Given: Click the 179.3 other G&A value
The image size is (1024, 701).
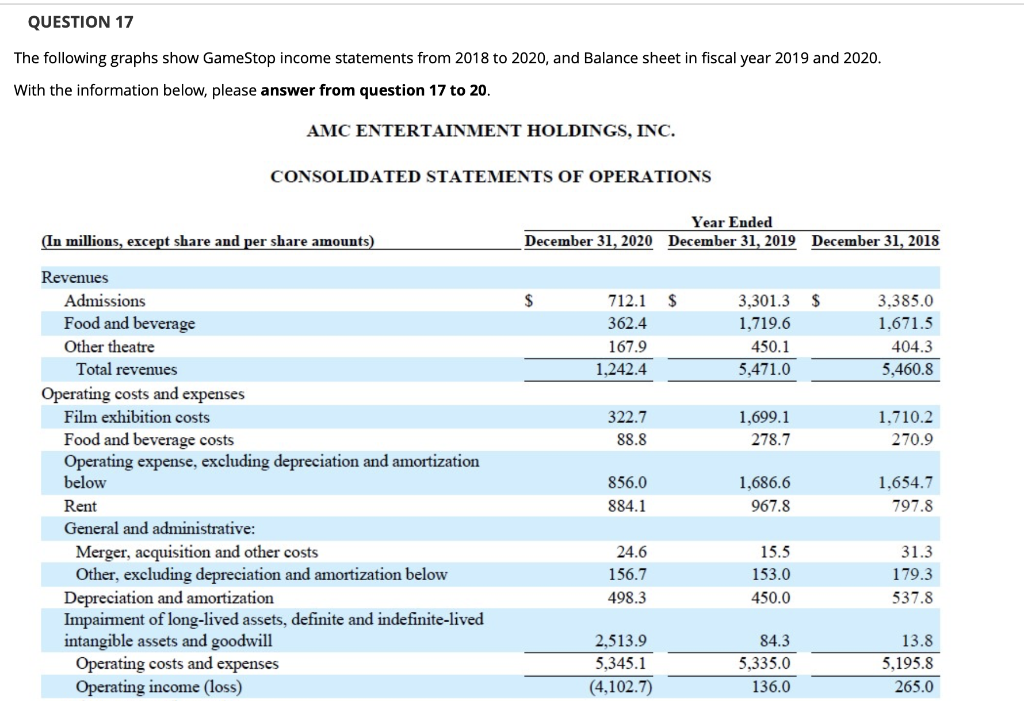Looking at the screenshot, I should 912,574.
